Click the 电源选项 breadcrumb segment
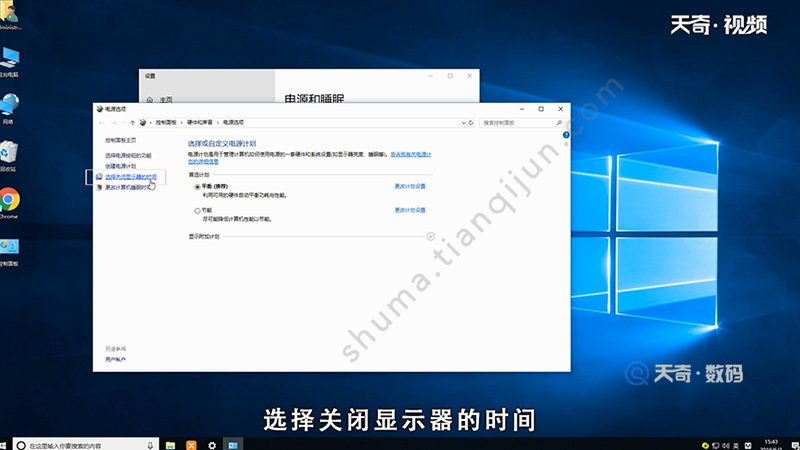Image resolution: width=800 pixels, height=450 pixels. pyautogui.click(x=233, y=122)
